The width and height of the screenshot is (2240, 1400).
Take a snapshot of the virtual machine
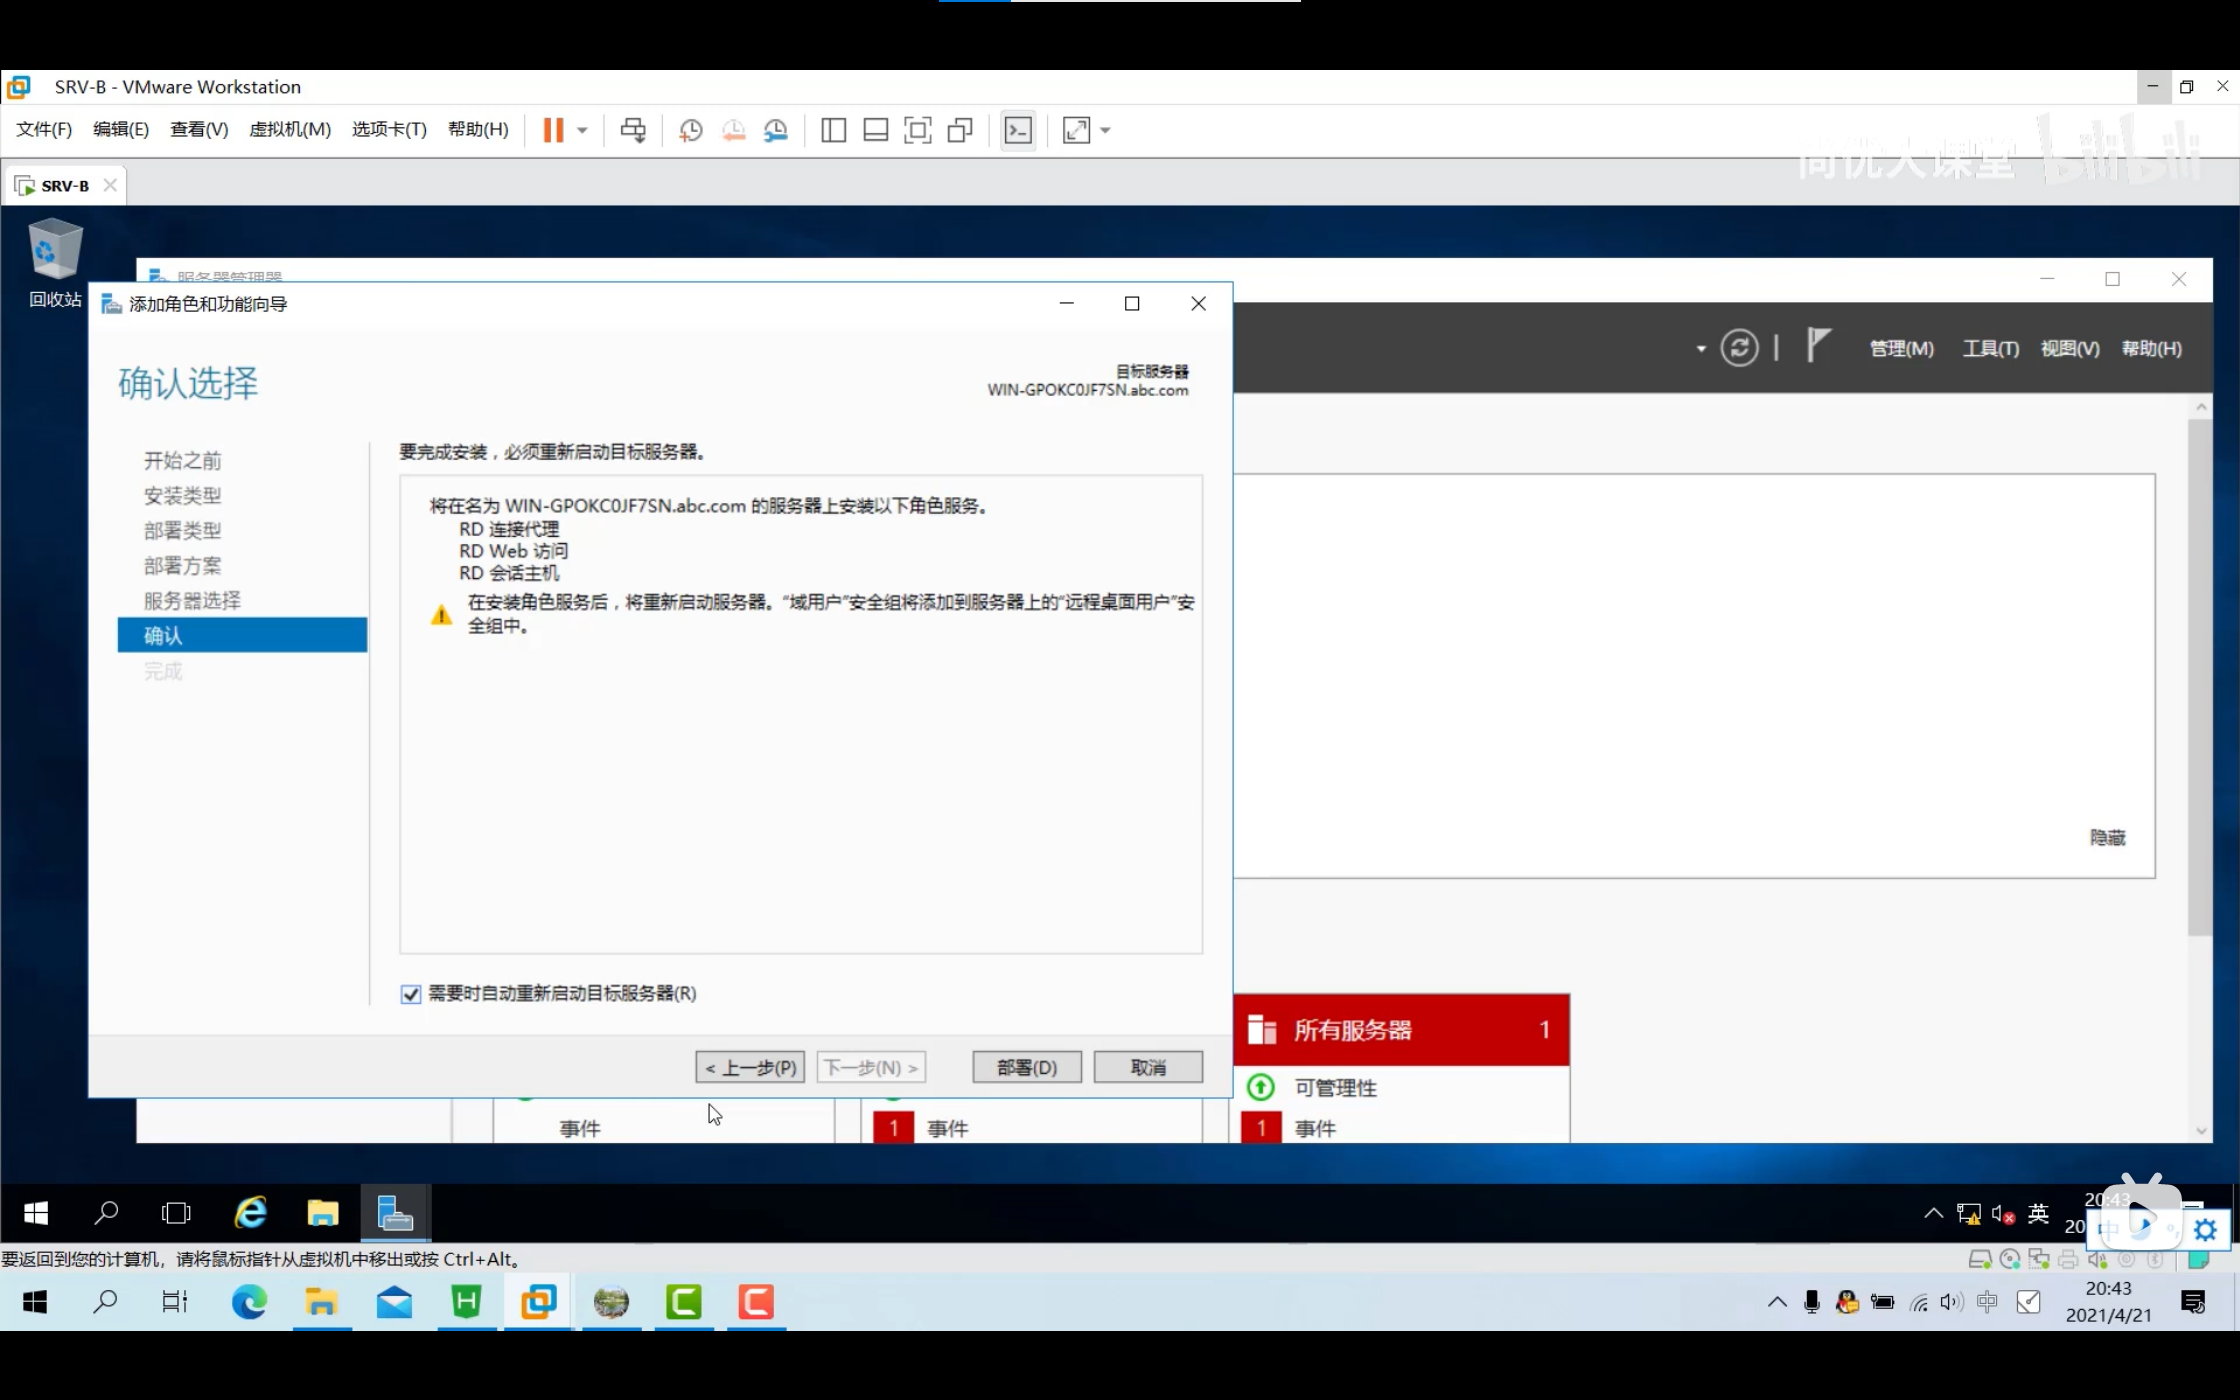click(x=690, y=130)
